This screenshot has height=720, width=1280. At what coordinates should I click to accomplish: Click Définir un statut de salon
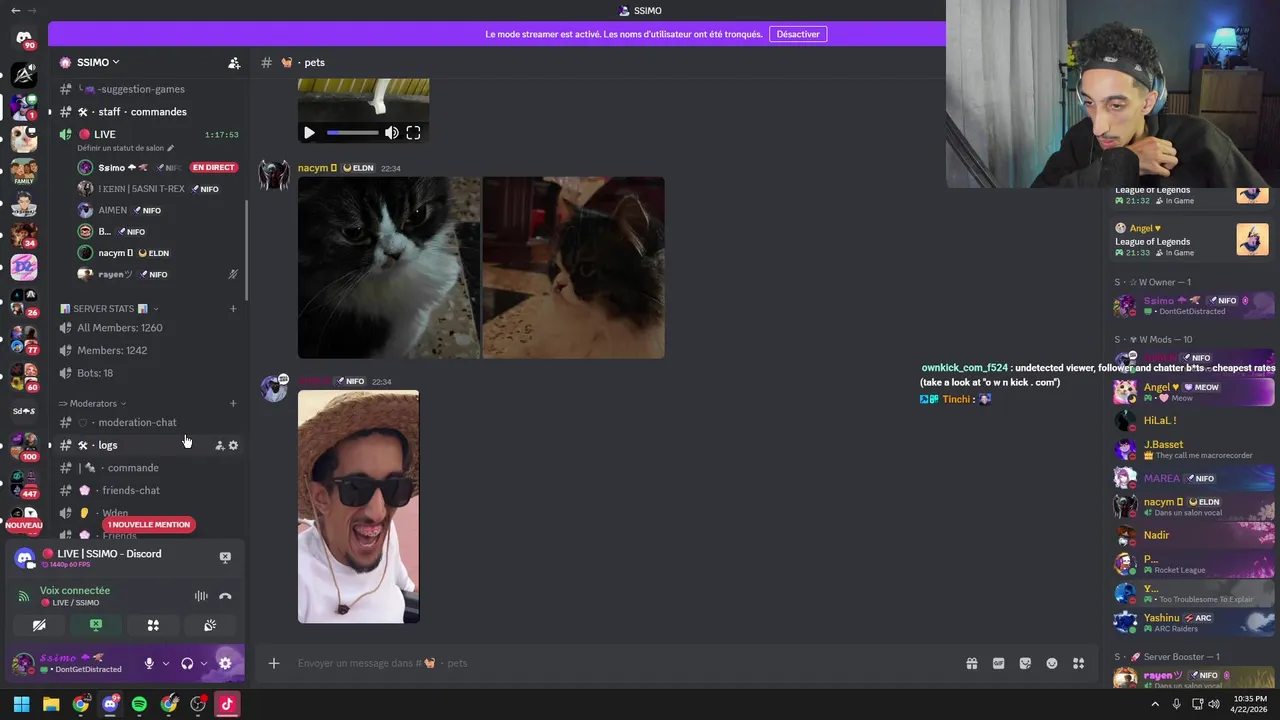click(x=126, y=148)
